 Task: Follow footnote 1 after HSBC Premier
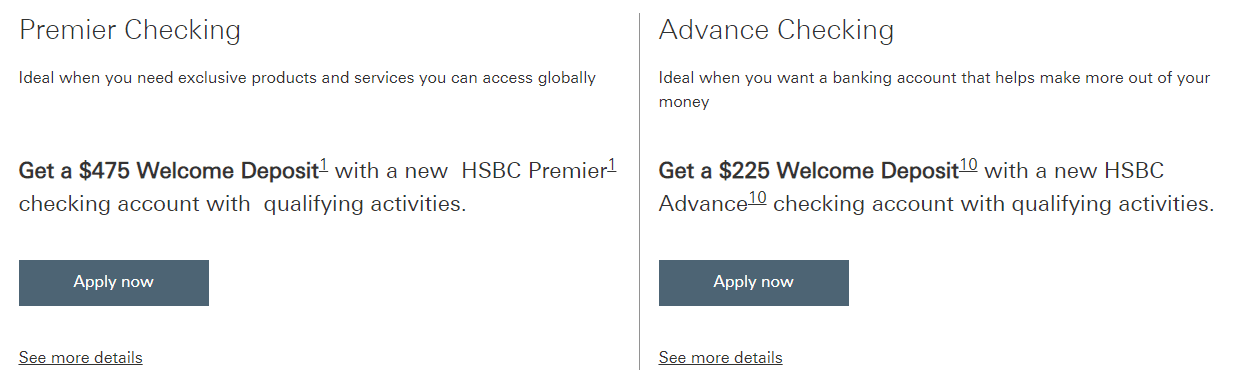coord(612,165)
